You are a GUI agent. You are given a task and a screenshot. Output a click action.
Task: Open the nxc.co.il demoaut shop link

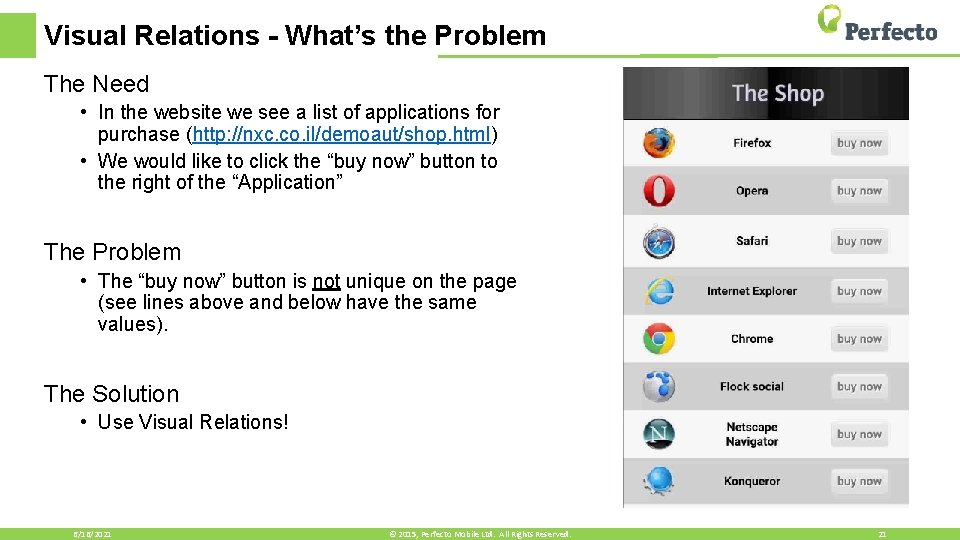coord(342,134)
